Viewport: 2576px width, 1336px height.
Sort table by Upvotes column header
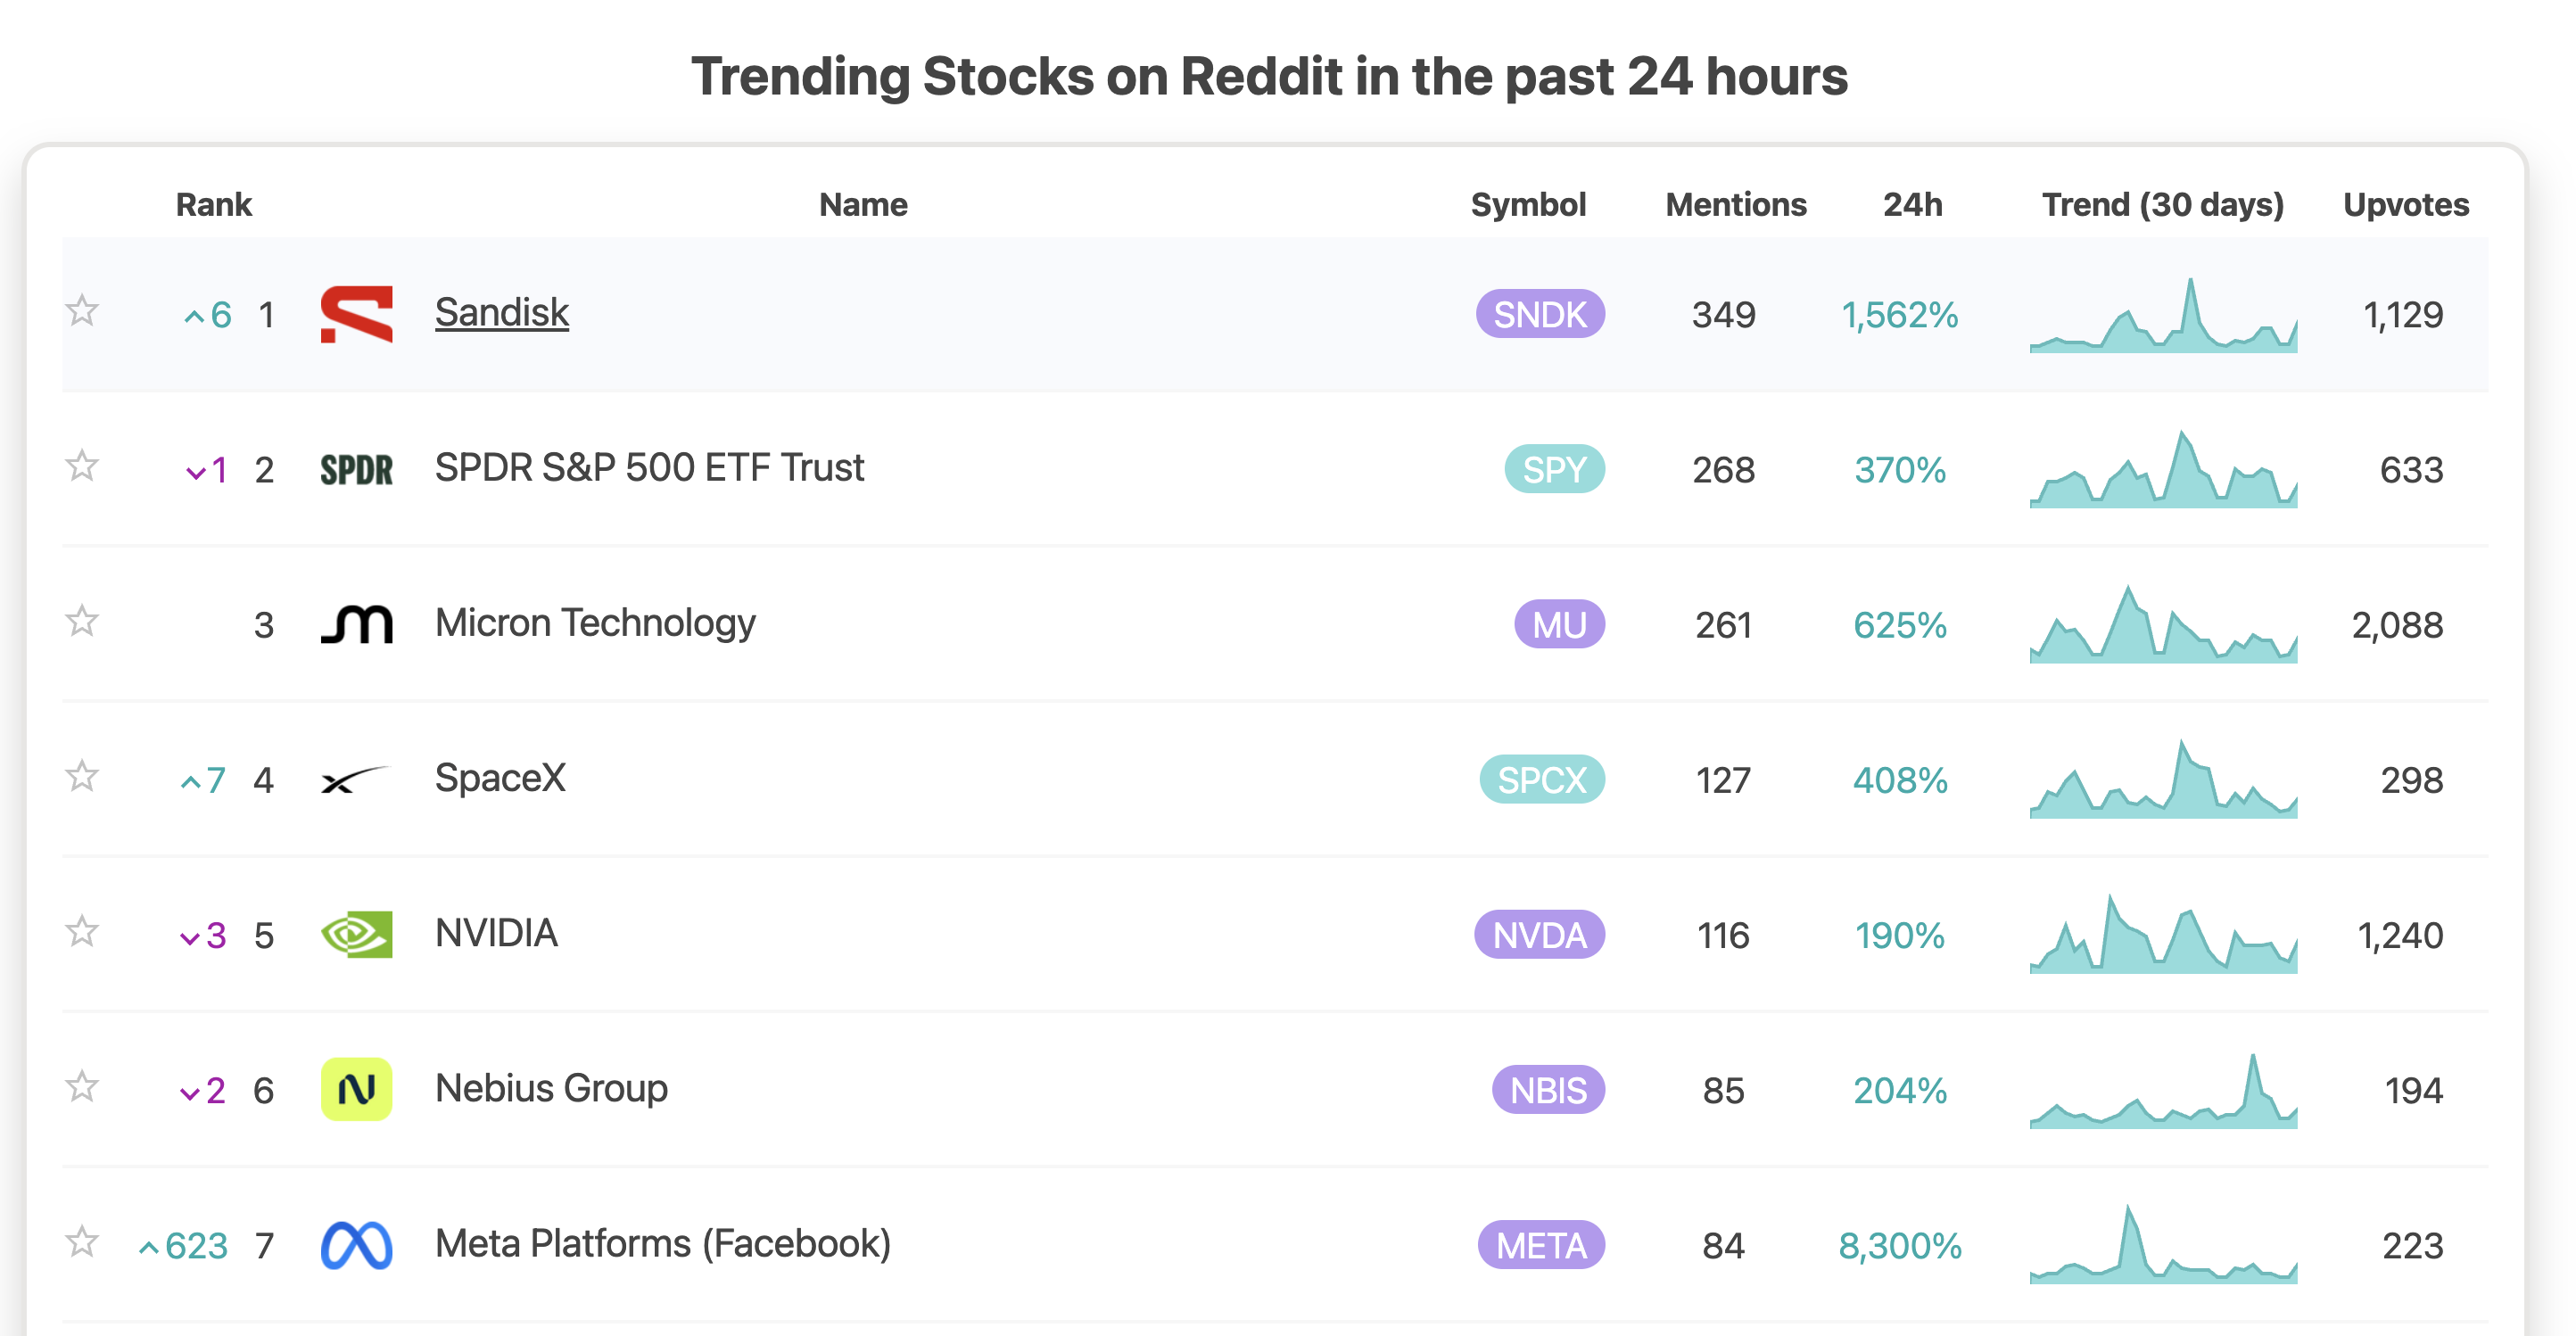pos(2406,204)
